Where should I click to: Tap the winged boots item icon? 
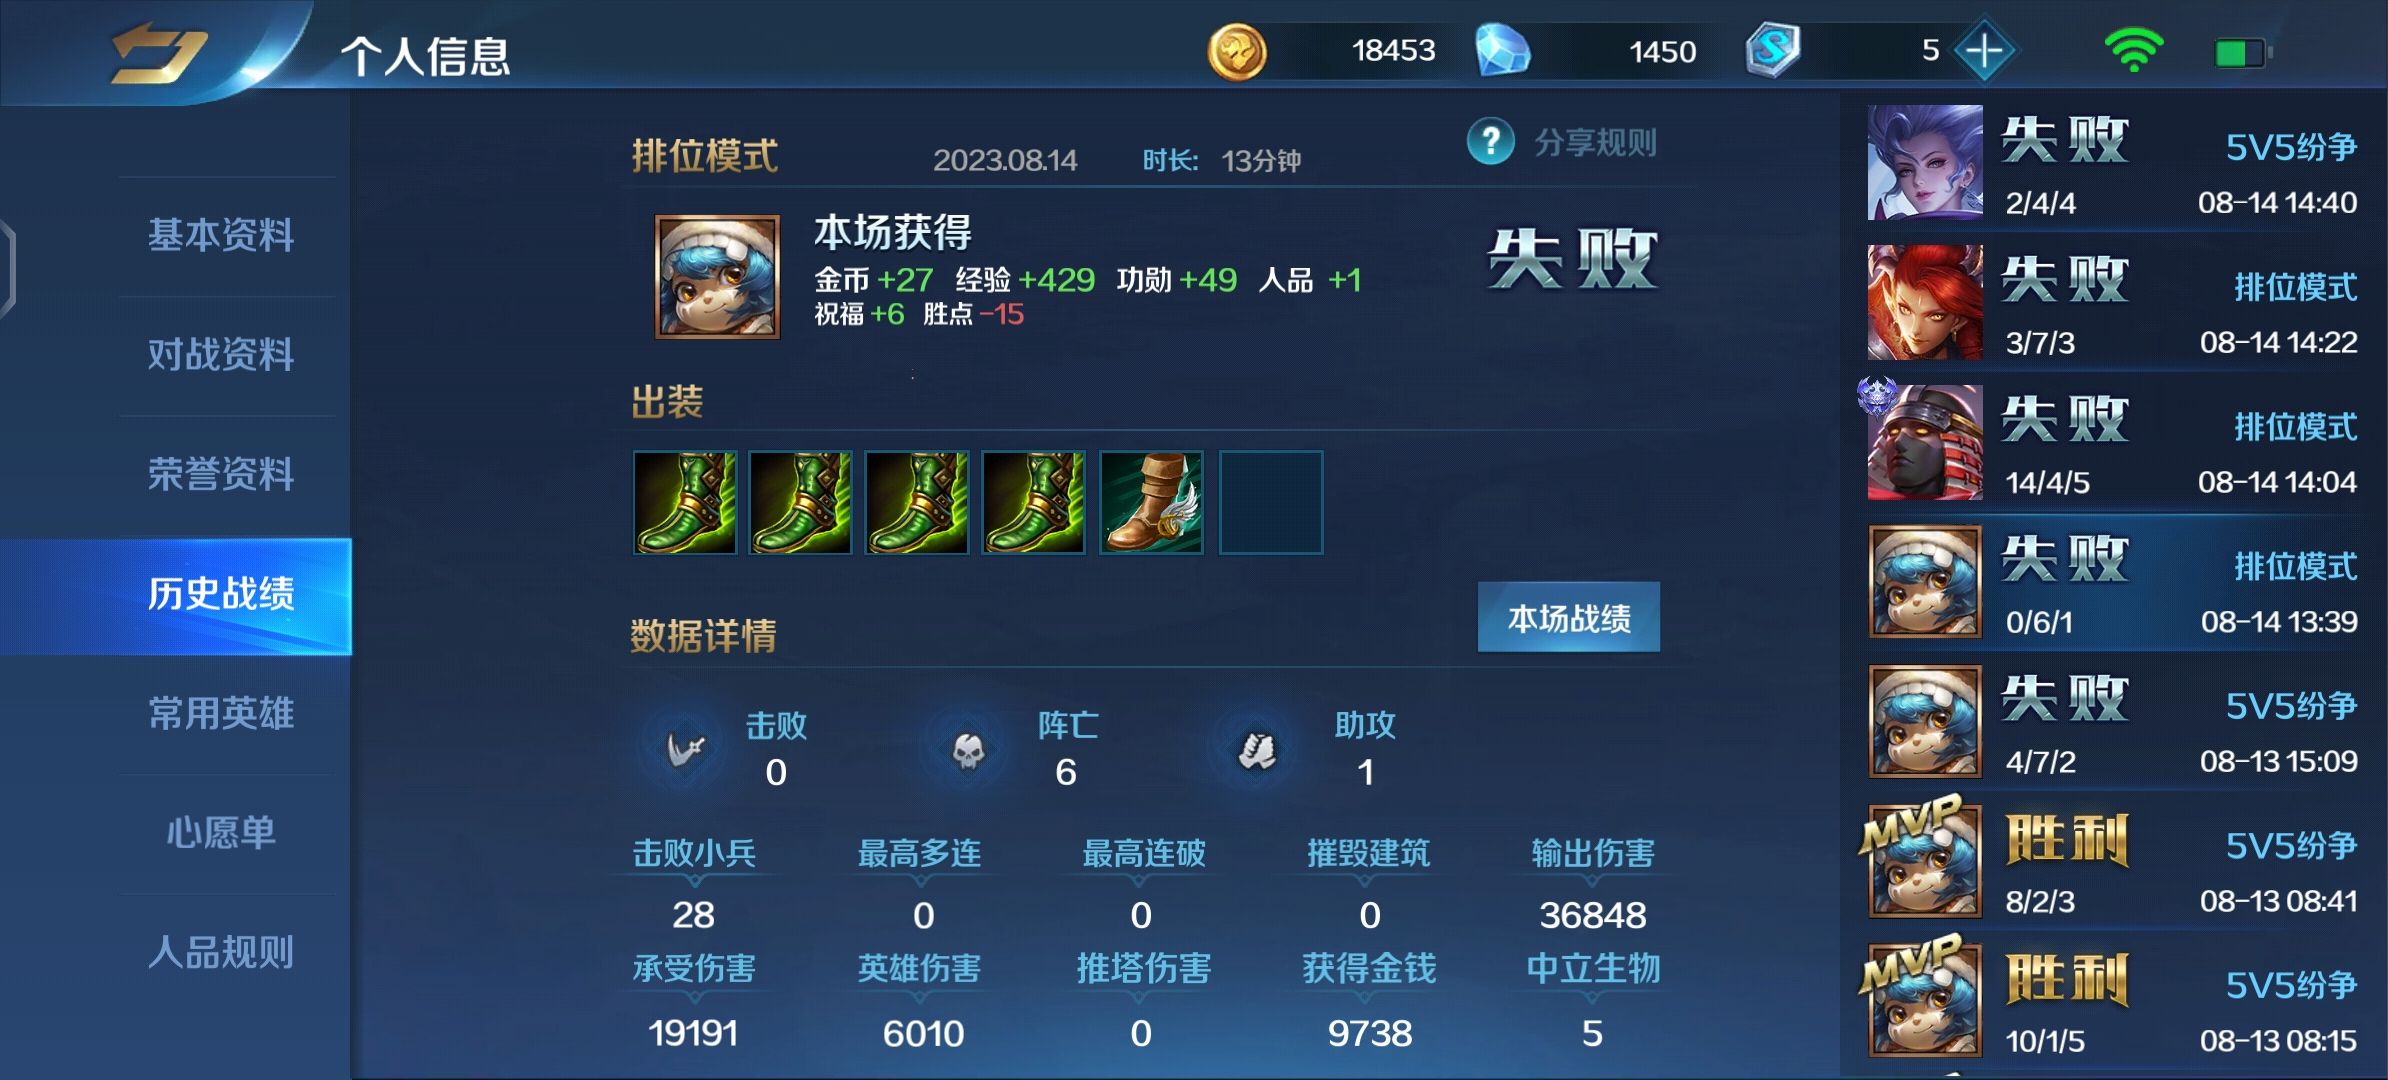tap(1152, 502)
